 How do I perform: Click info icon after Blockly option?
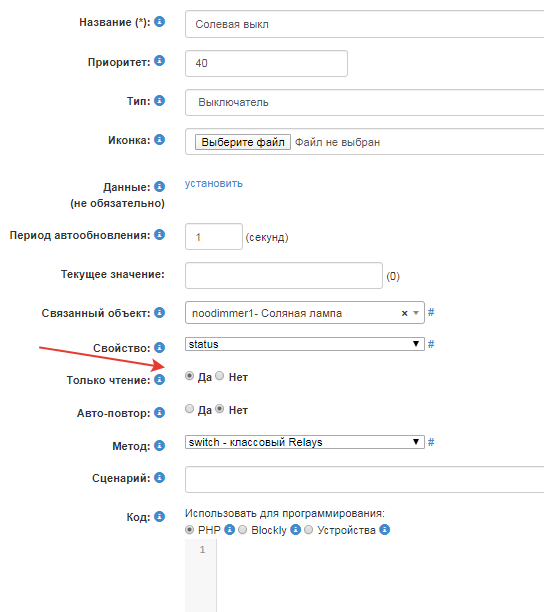coord(295,530)
